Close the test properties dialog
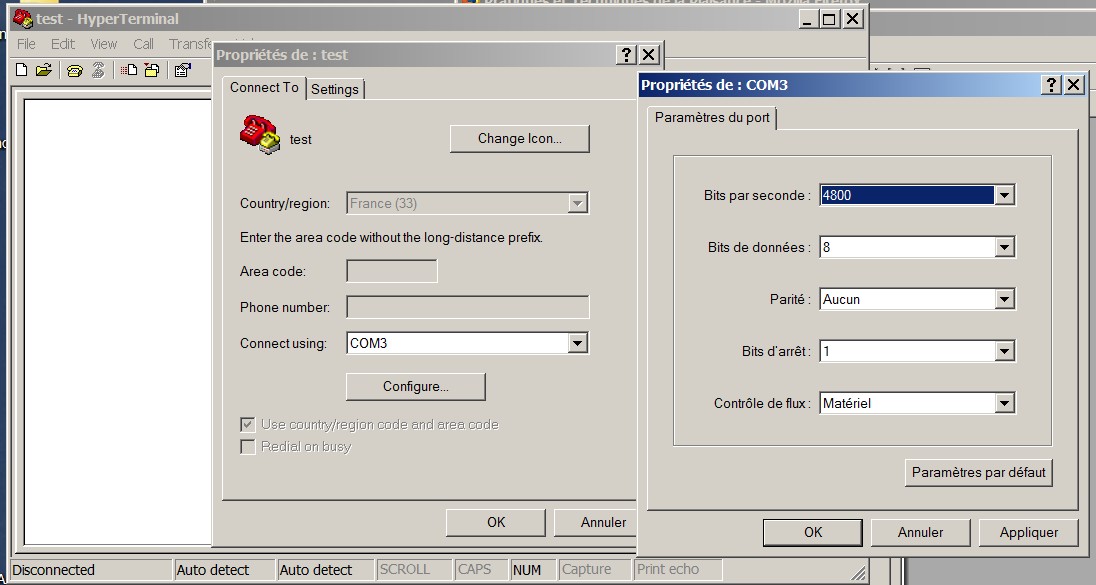The width and height of the screenshot is (1096, 585). click(649, 55)
